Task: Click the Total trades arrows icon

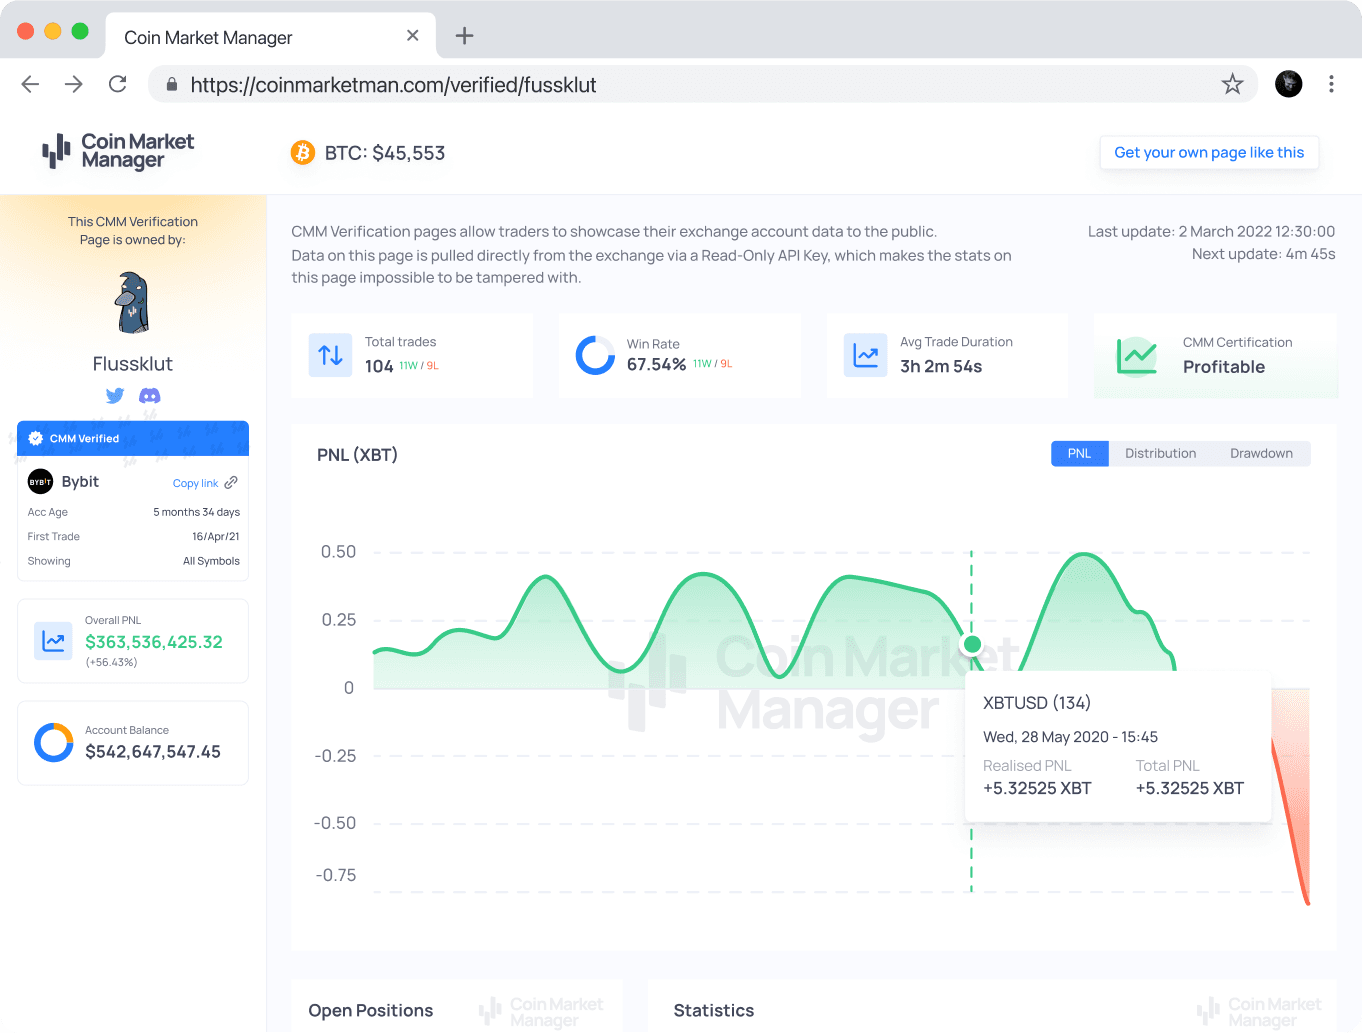Action: pos(330,355)
